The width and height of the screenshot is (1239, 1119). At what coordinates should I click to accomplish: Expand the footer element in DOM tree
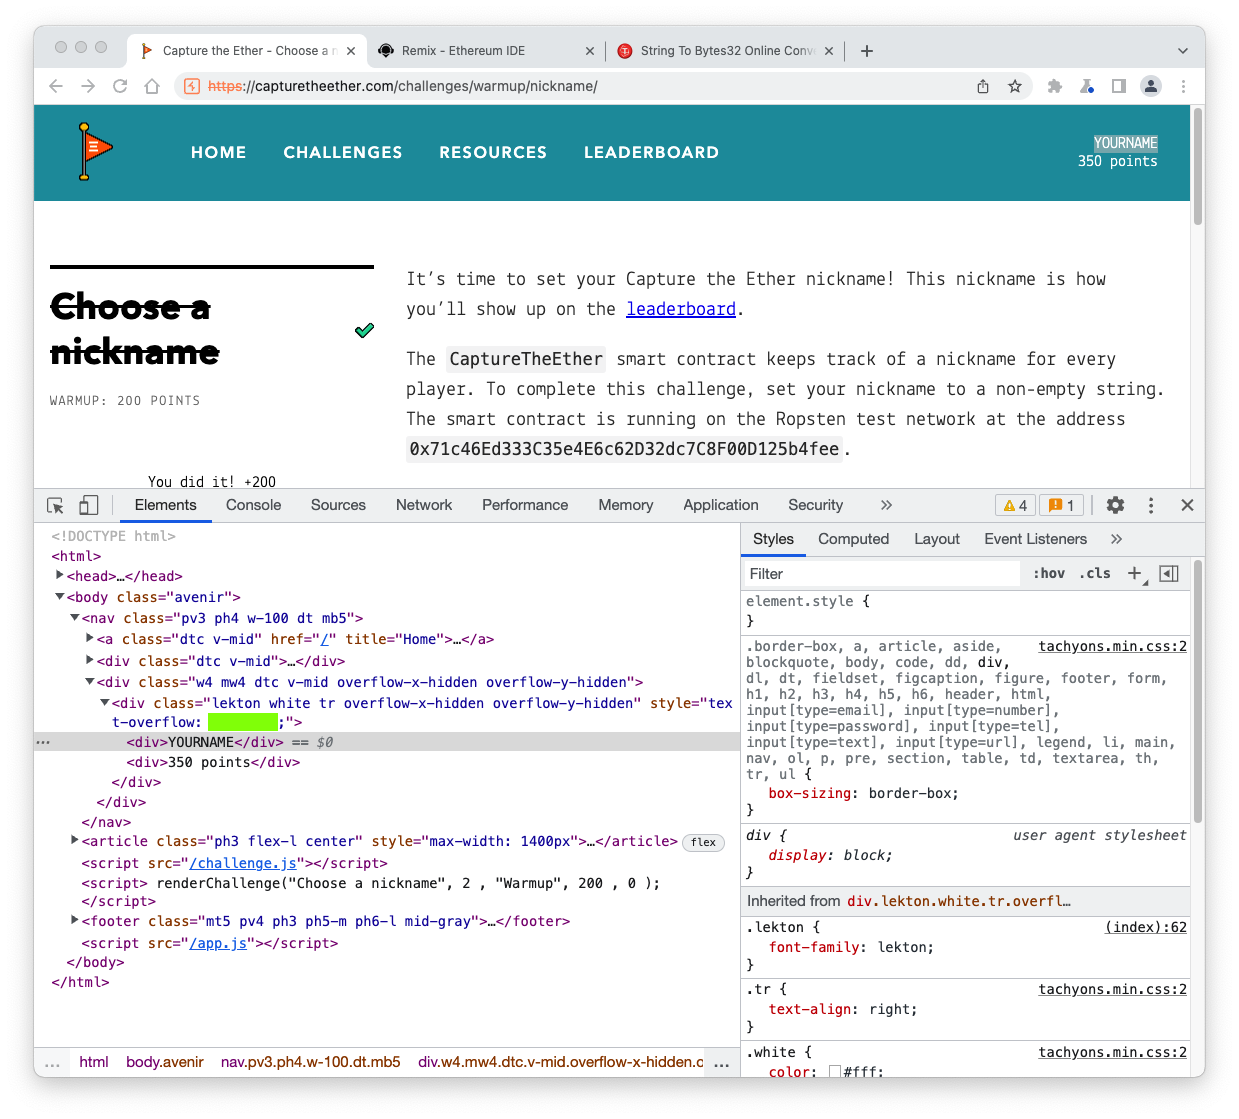coord(75,920)
